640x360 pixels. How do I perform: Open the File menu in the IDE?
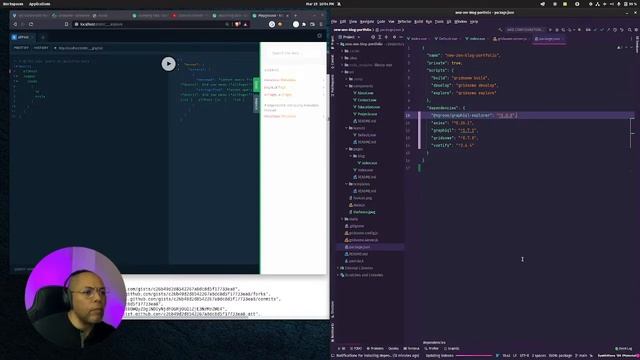point(335,21)
